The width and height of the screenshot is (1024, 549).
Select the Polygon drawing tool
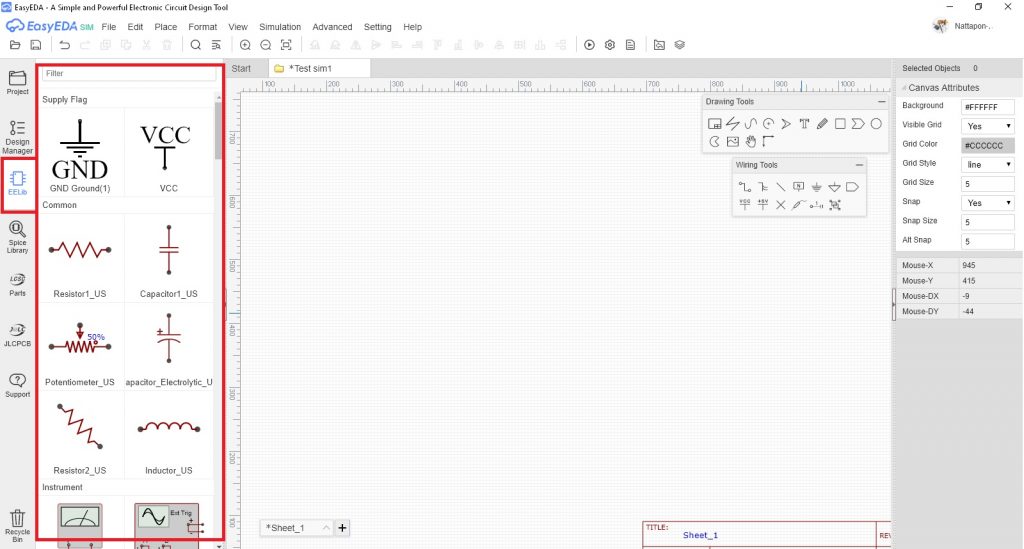858,123
